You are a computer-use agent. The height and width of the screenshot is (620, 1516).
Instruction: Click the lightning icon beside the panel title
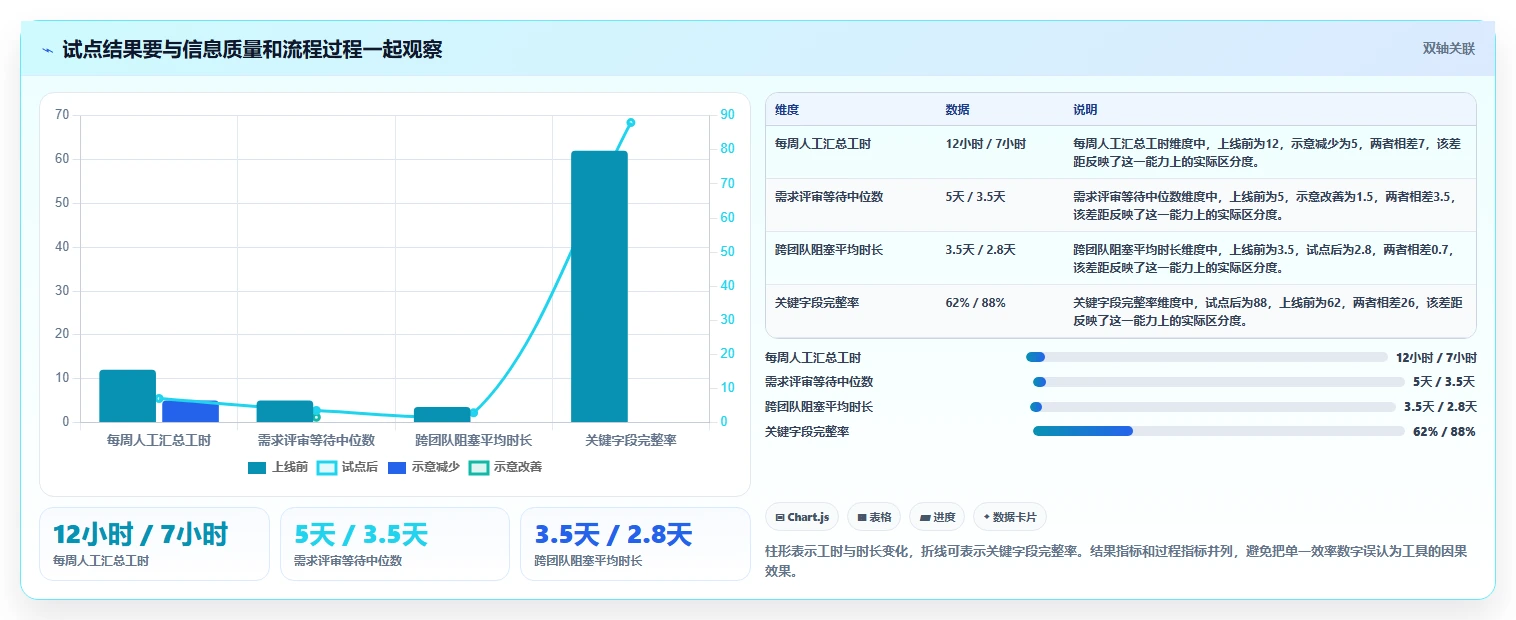coord(47,49)
